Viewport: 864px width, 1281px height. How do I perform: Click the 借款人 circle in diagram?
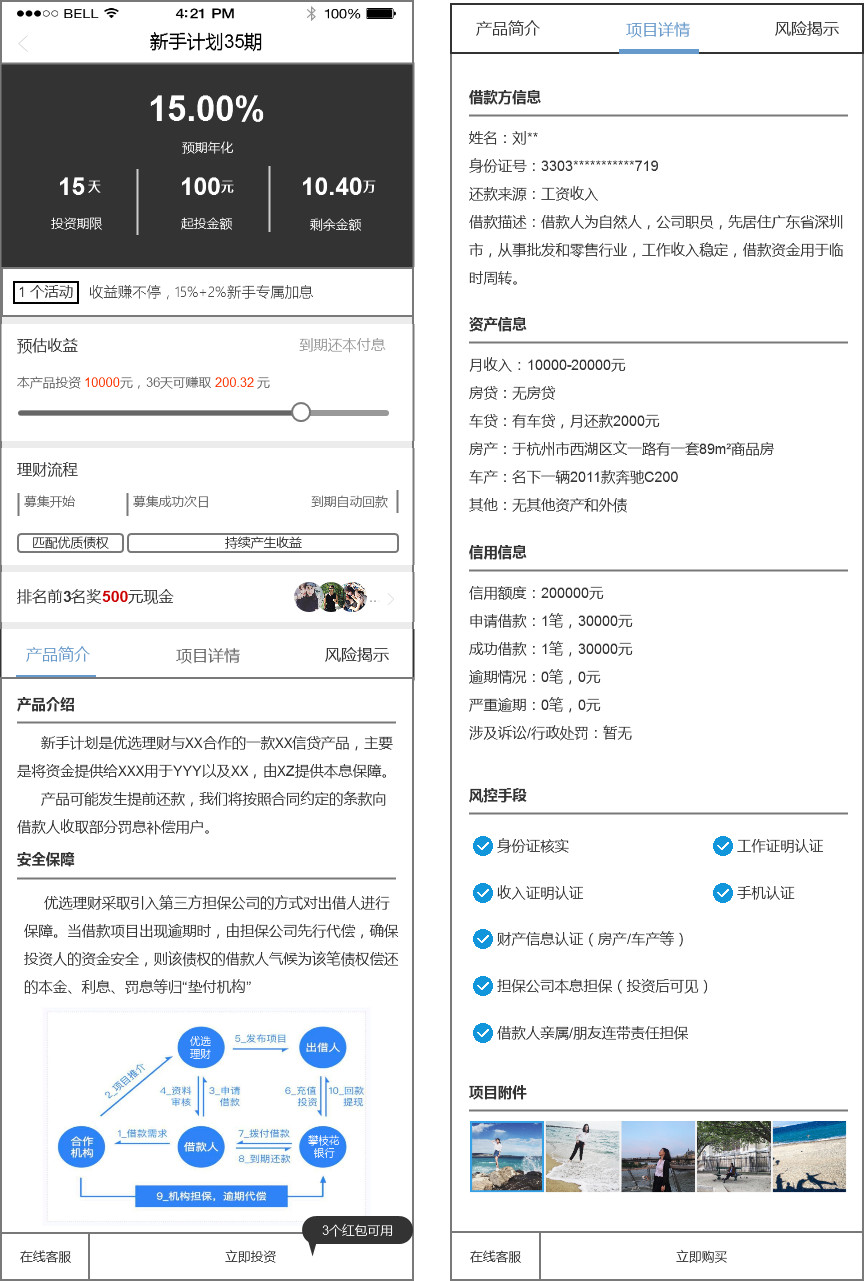pyautogui.click(x=200, y=1147)
